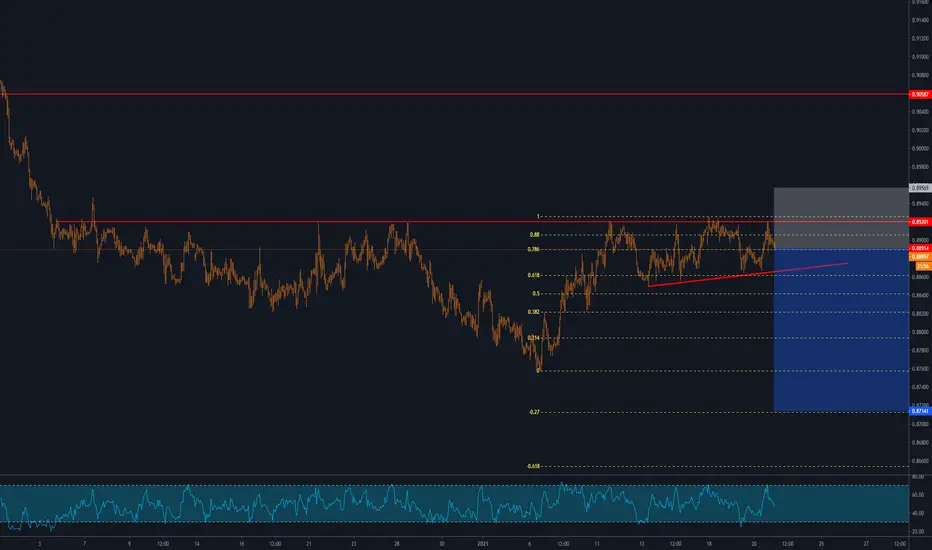Select the 0.91000 price scale tick
Screen dimensions: 932x550
(x=920, y=57)
